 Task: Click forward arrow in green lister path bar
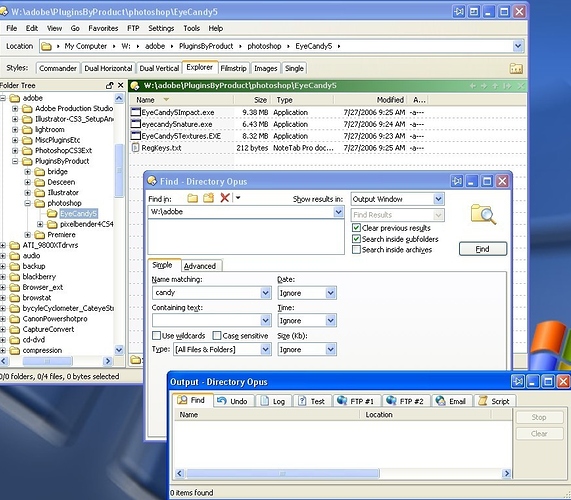pos(484,86)
